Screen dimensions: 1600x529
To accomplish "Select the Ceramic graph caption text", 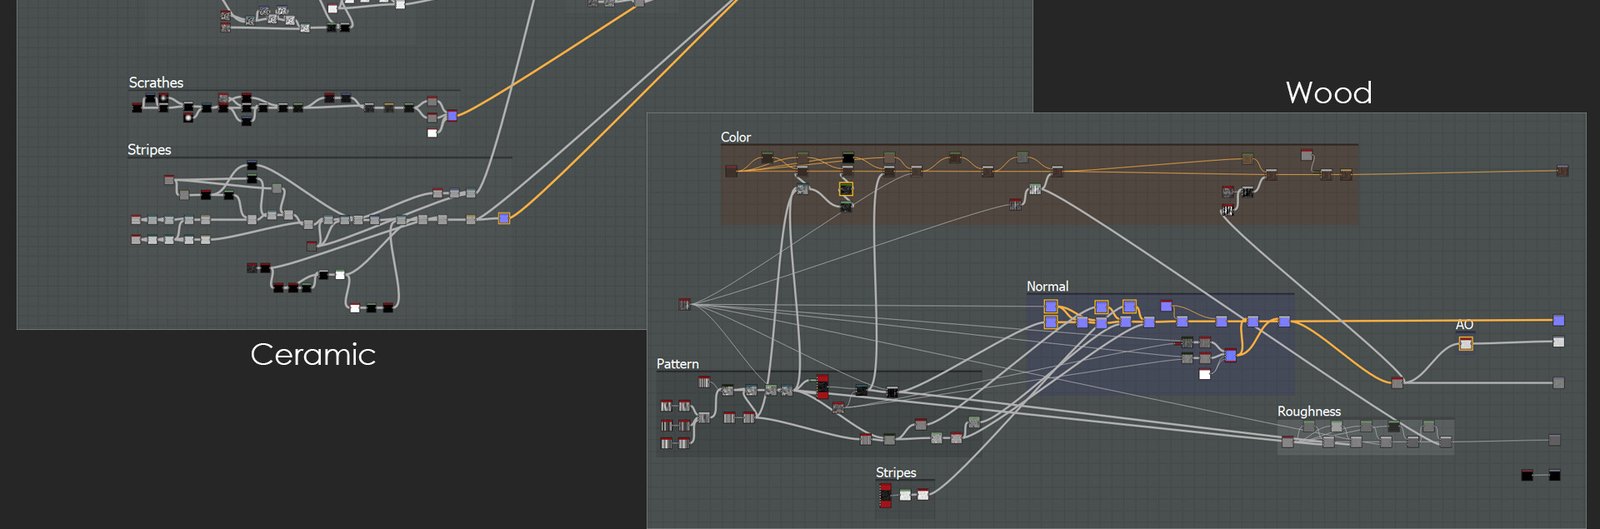I will pyautogui.click(x=313, y=354).
